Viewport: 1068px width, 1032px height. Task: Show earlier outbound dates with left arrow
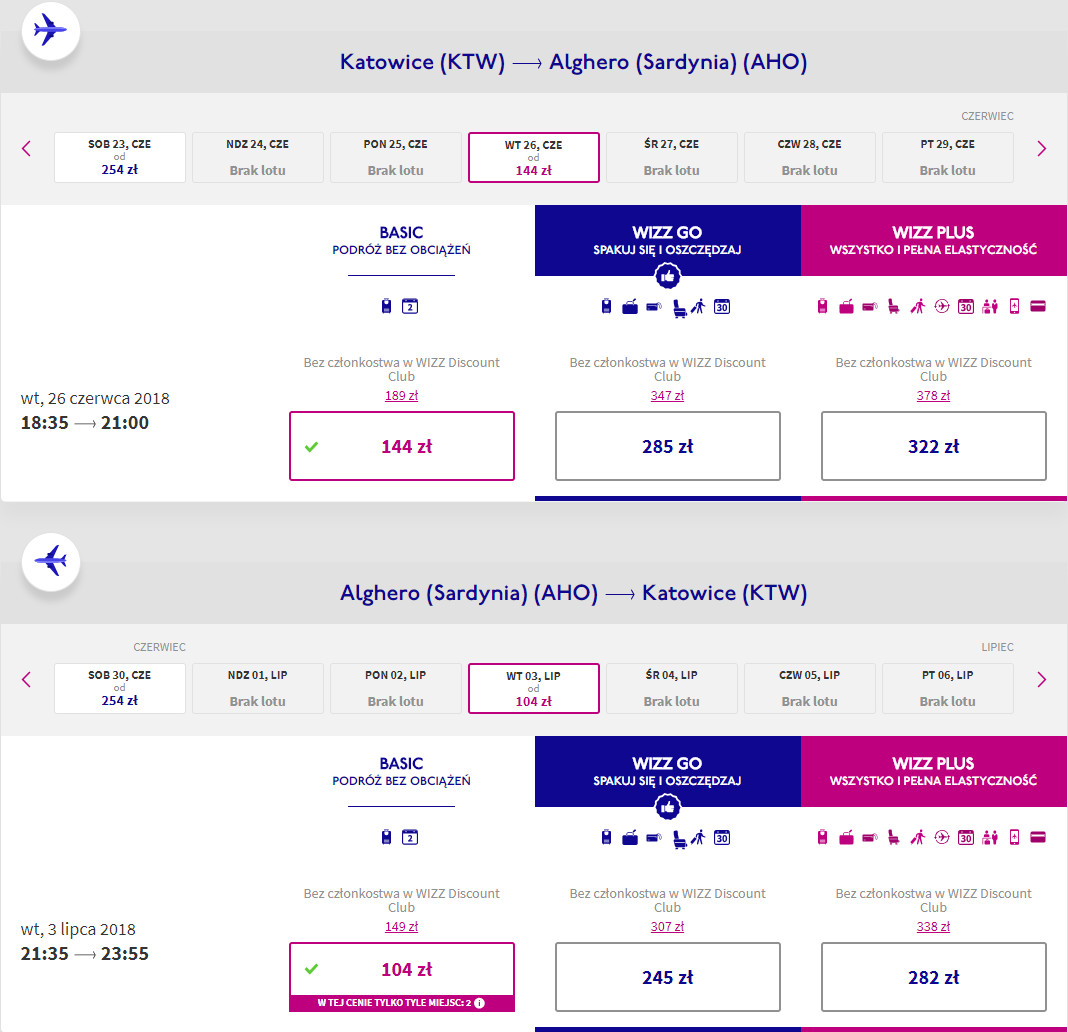(27, 149)
